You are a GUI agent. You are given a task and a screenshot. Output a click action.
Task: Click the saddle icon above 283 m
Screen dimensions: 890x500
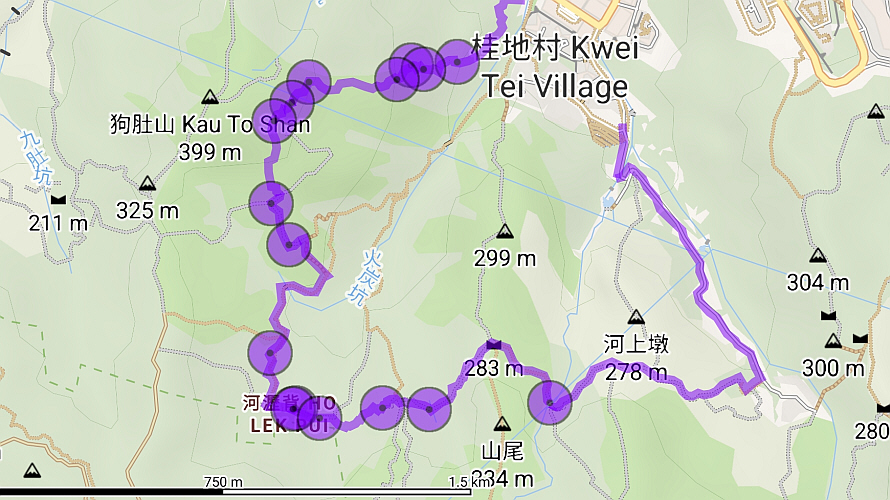click(x=494, y=344)
